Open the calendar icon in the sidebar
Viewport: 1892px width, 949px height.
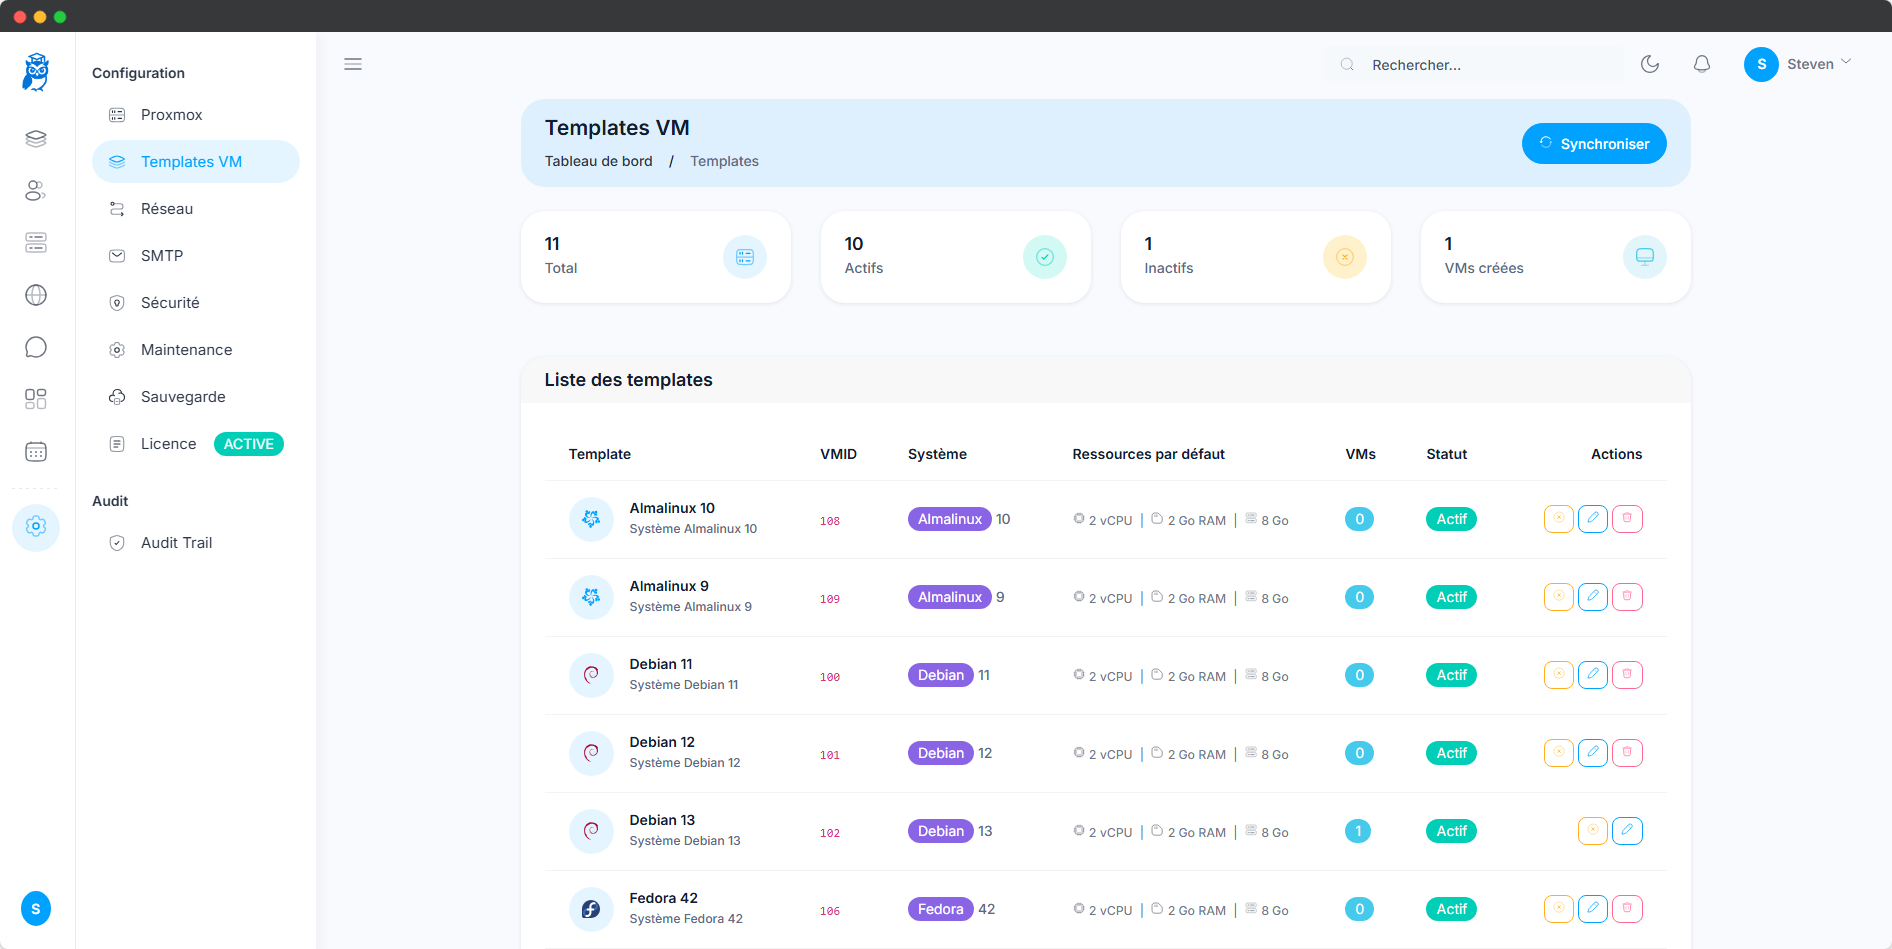pyautogui.click(x=36, y=452)
